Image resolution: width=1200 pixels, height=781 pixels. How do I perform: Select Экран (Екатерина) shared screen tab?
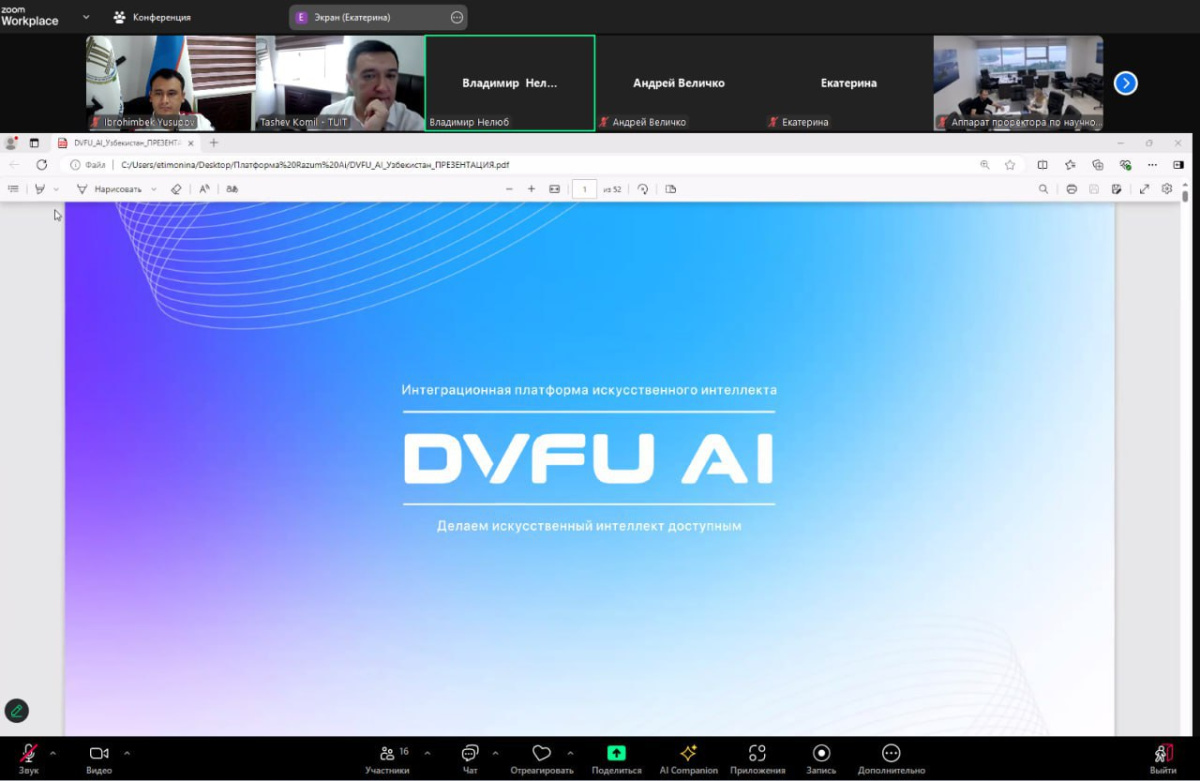pyautogui.click(x=378, y=17)
